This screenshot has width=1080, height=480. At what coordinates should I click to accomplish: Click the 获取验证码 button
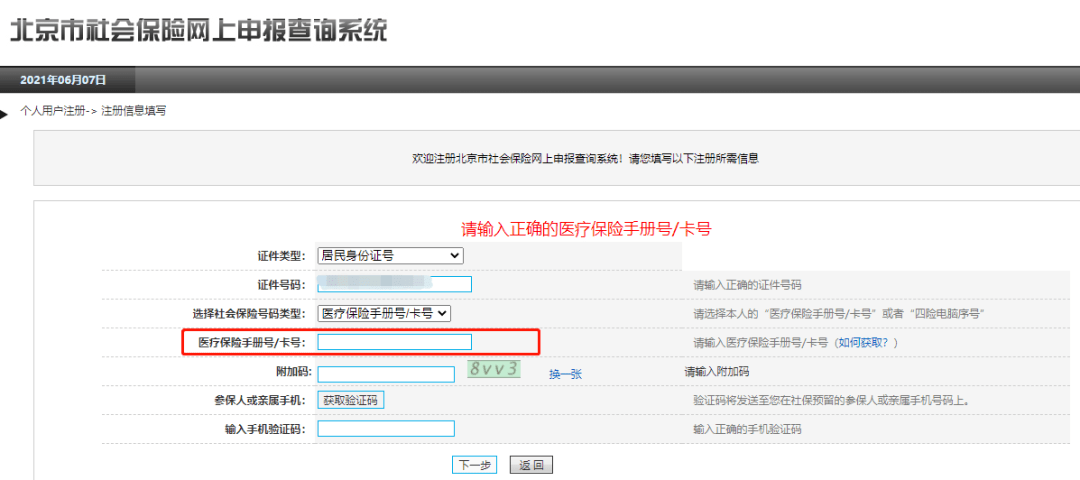point(351,400)
